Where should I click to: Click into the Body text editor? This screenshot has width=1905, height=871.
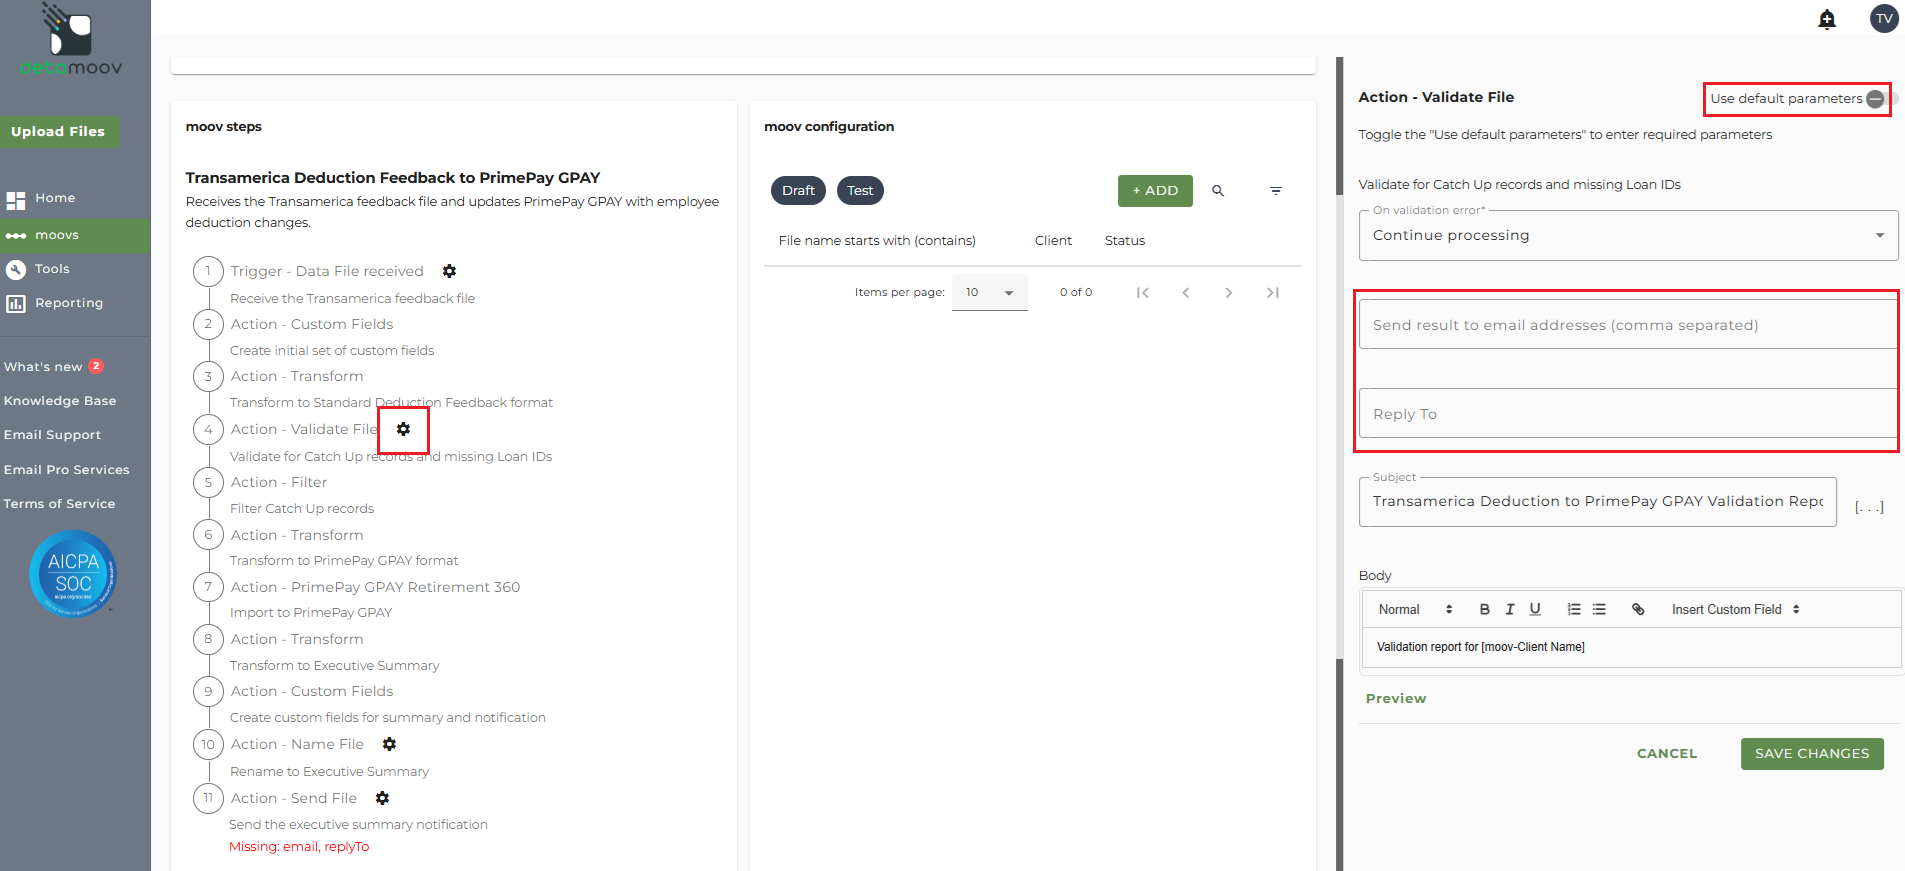point(1632,647)
